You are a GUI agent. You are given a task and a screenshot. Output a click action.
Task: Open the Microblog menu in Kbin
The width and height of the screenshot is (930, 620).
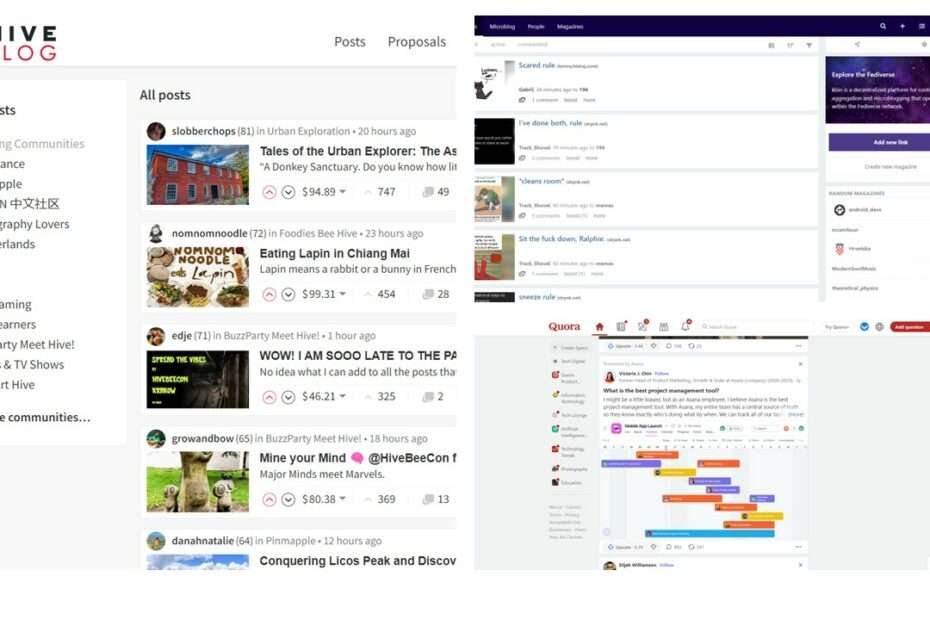(502, 27)
